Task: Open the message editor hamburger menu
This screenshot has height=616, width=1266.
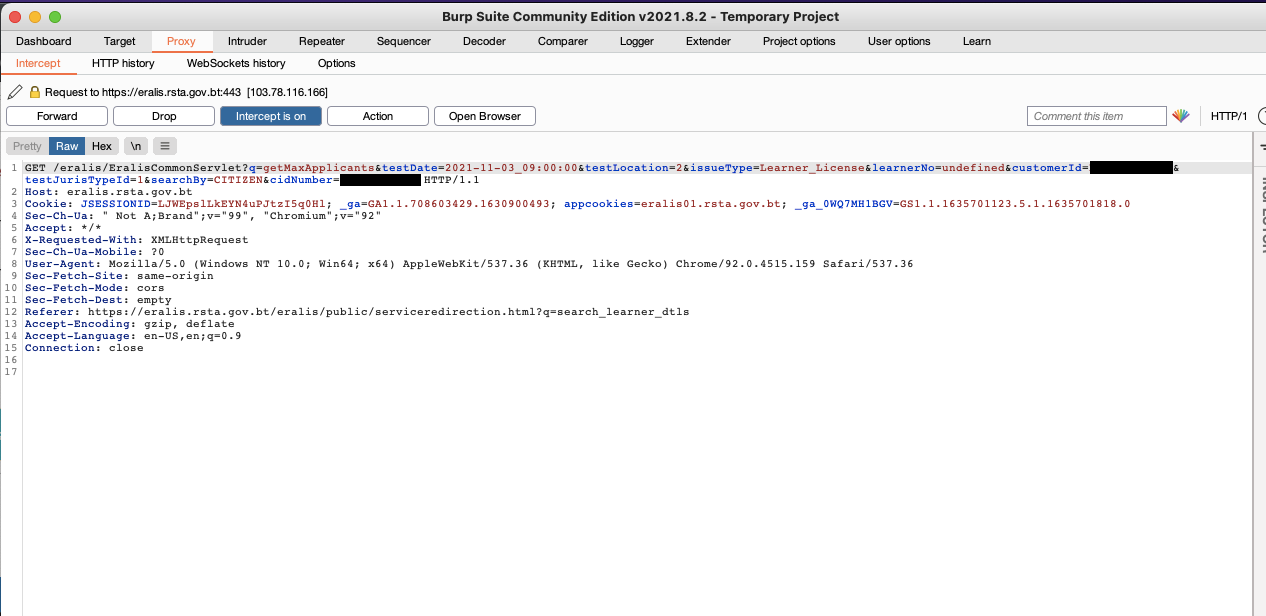Action: click(x=165, y=146)
